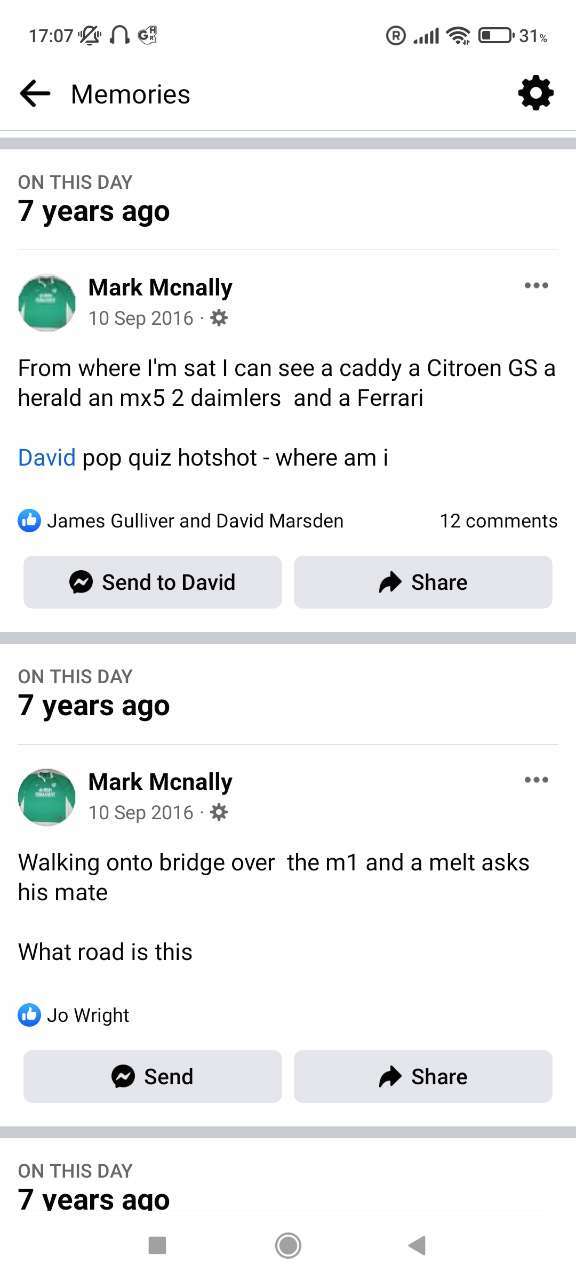Share the m1 bridge memory post
The image size is (576, 1280).
(x=423, y=1076)
